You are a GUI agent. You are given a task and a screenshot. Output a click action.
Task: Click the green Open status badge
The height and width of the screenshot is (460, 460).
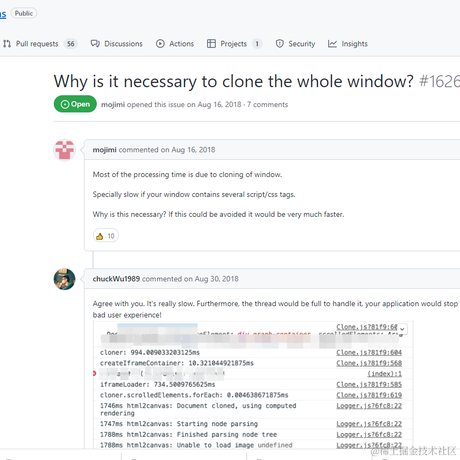[75, 104]
